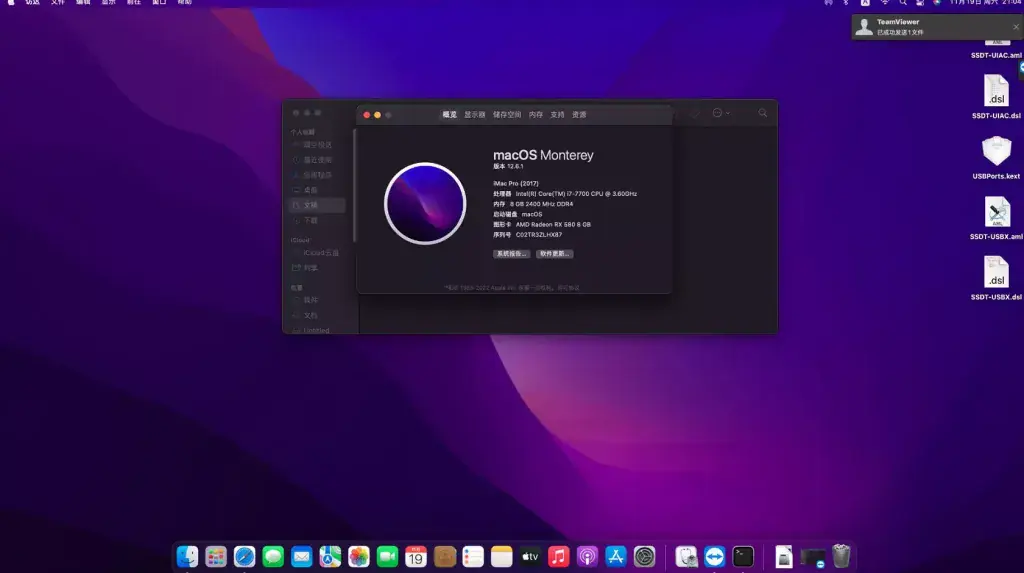Select iCloud云盘 in Finder sidebar
1024x573 pixels.
click(317, 253)
